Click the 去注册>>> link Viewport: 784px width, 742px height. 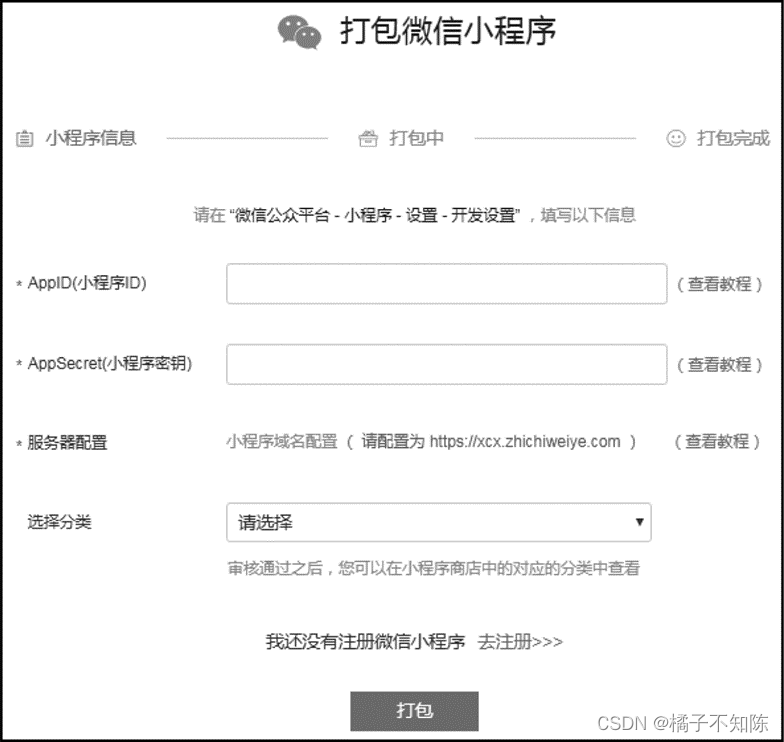[520, 642]
